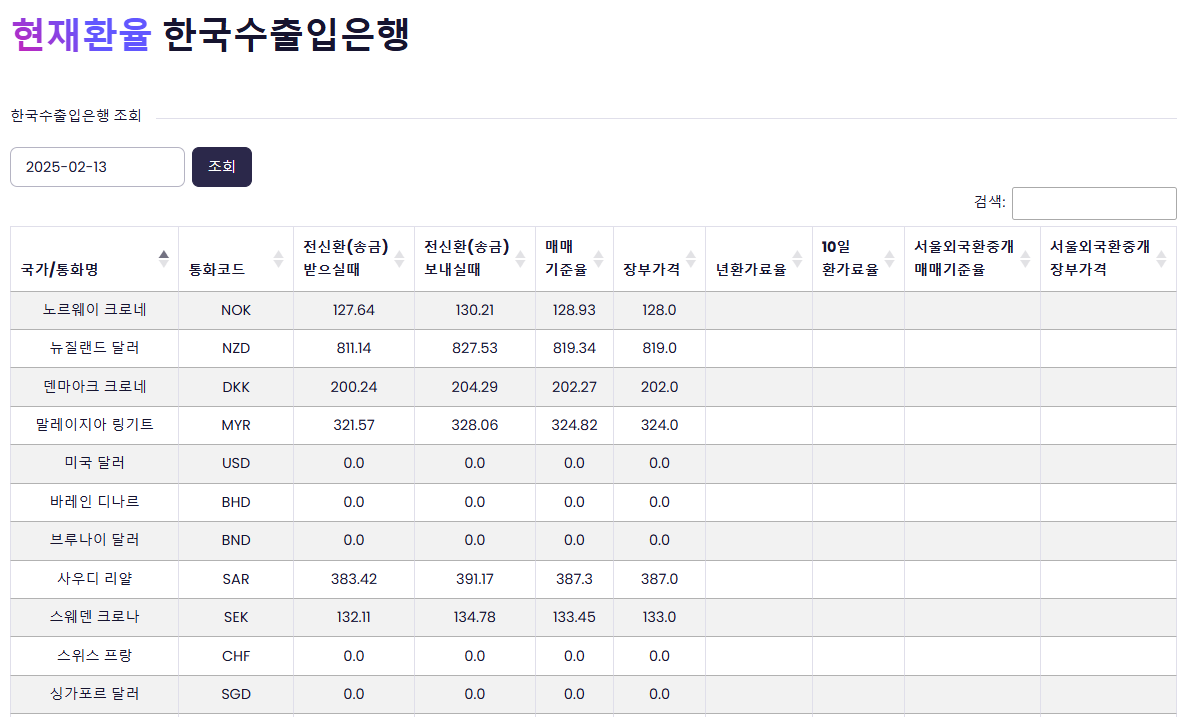Click the BND currency code
The height and width of the screenshot is (717, 1181).
tap(236, 541)
